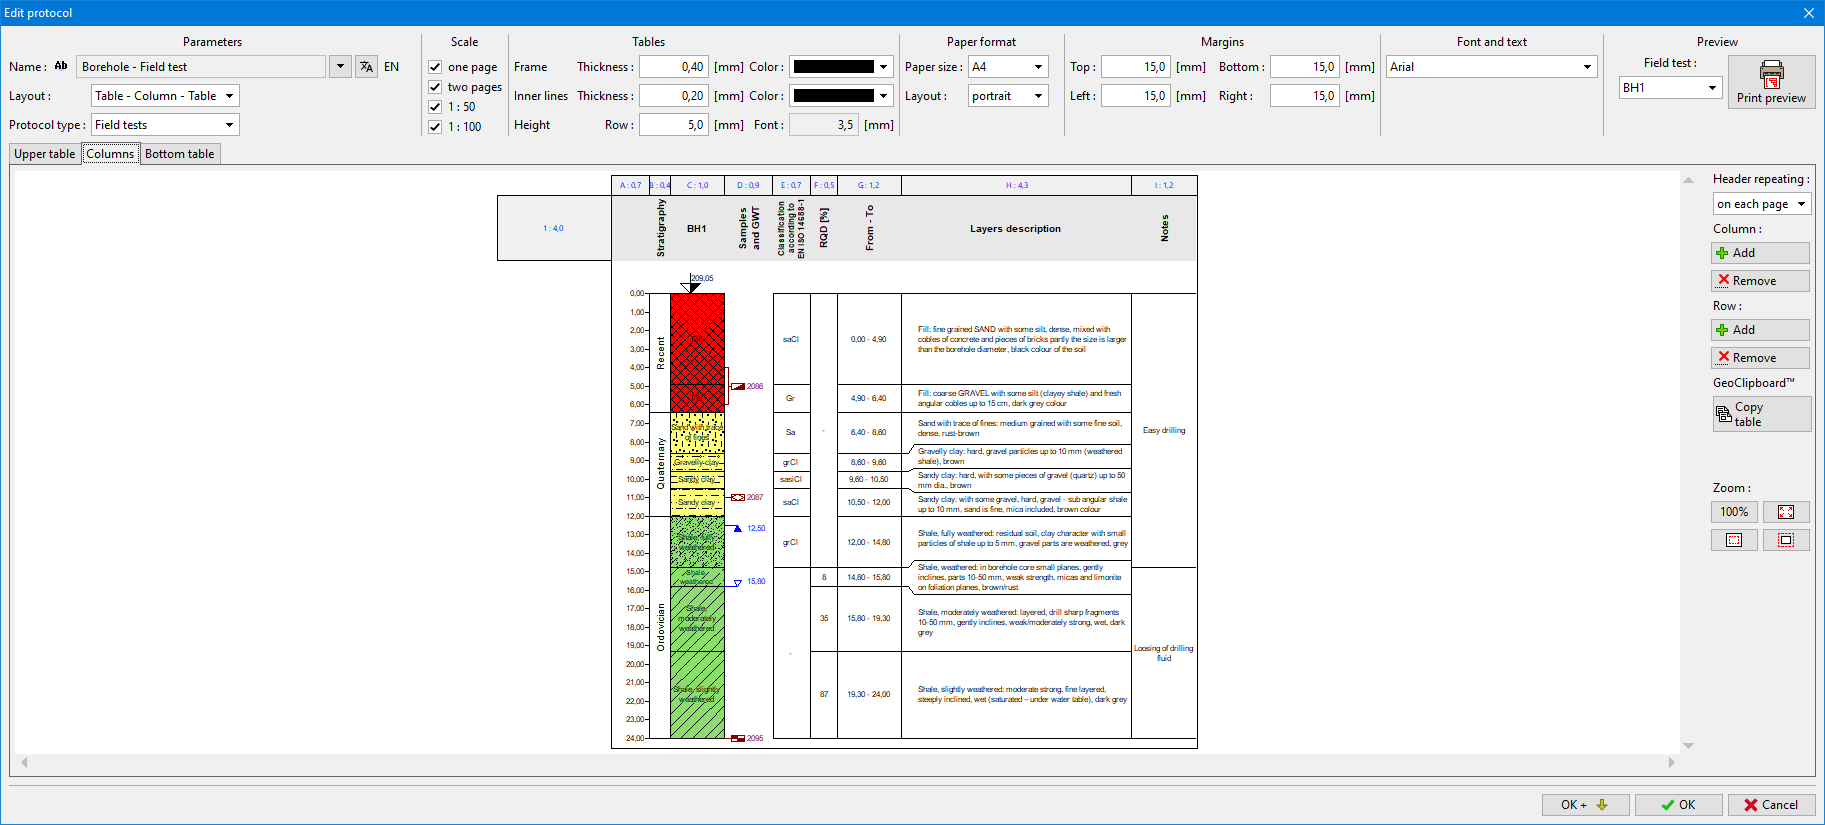Confirm with the OK button

click(x=1679, y=805)
